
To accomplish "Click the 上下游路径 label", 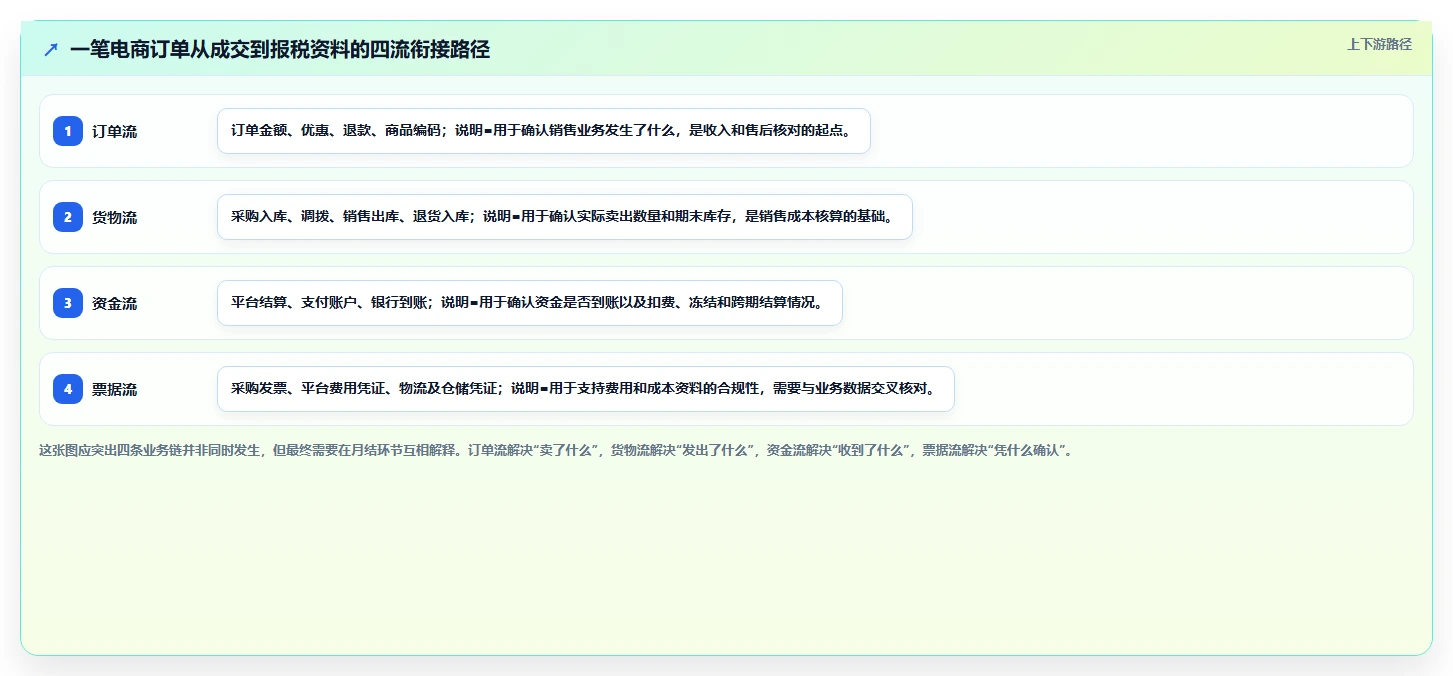I will (1379, 44).
